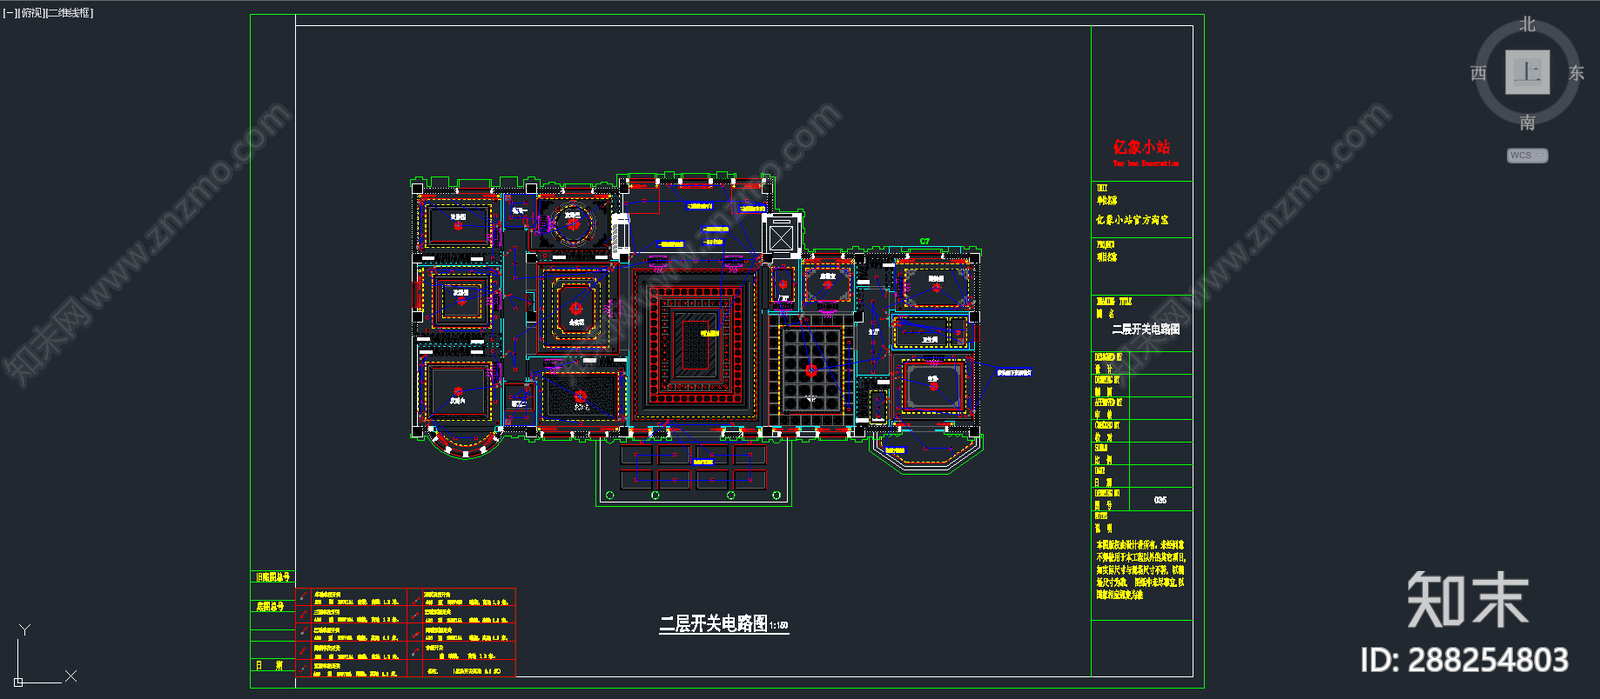1600x699 pixels.
Task: Open the WCS coordinate system dropdown
Action: [x=1527, y=155]
